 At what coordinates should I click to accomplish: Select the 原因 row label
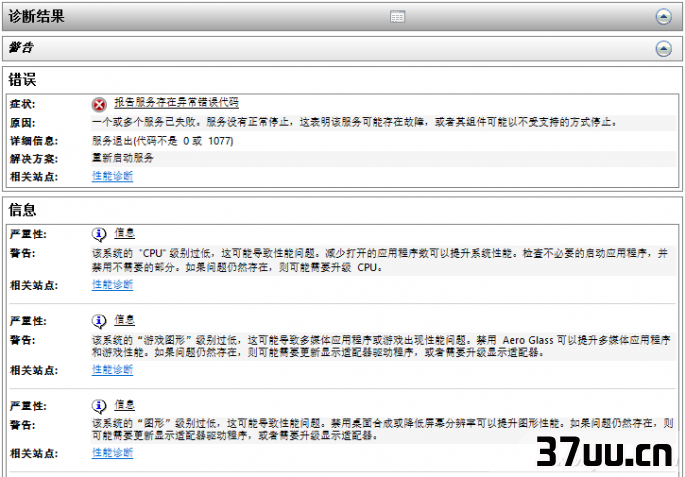pyautogui.click(x=23, y=123)
